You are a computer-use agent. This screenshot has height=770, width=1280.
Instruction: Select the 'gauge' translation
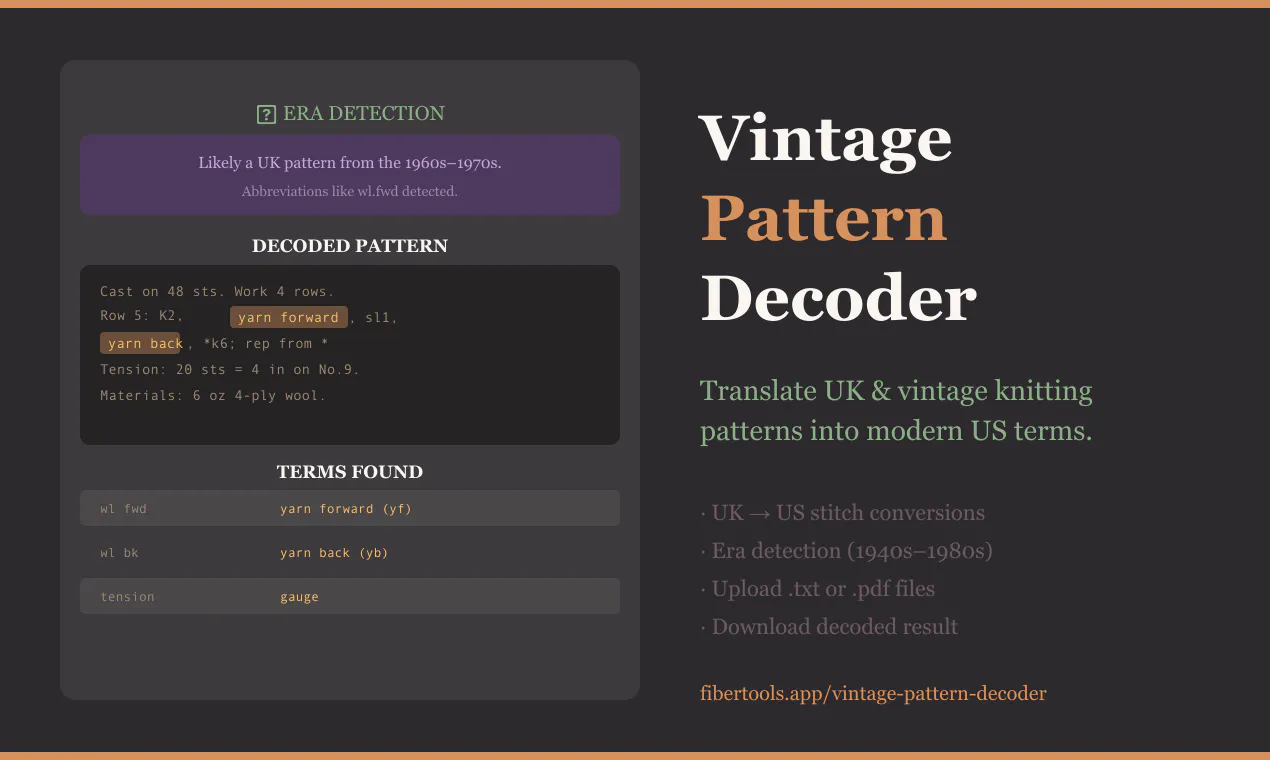click(299, 596)
